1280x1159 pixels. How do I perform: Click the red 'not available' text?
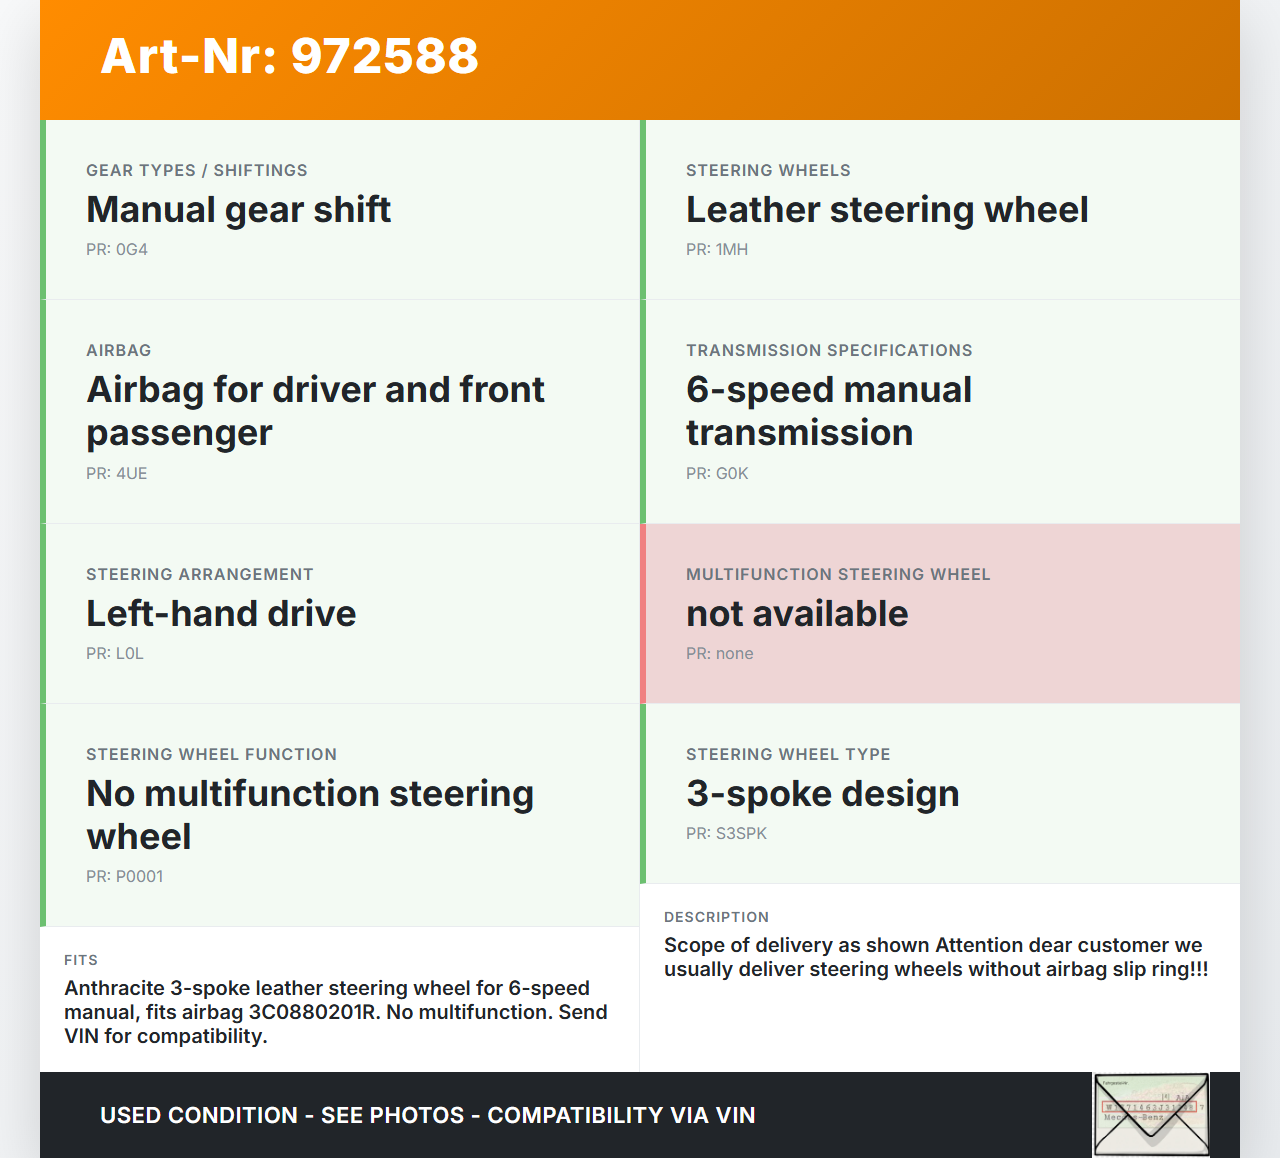(797, 614)
